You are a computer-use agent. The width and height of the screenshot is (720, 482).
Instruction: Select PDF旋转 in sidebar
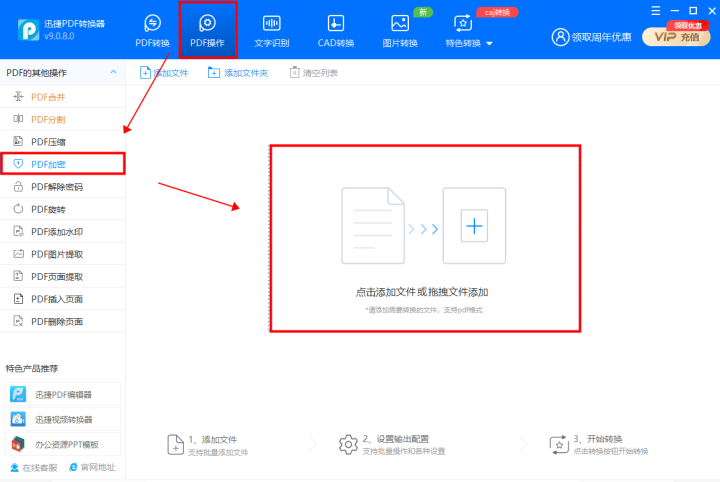[x=62, y=209]
